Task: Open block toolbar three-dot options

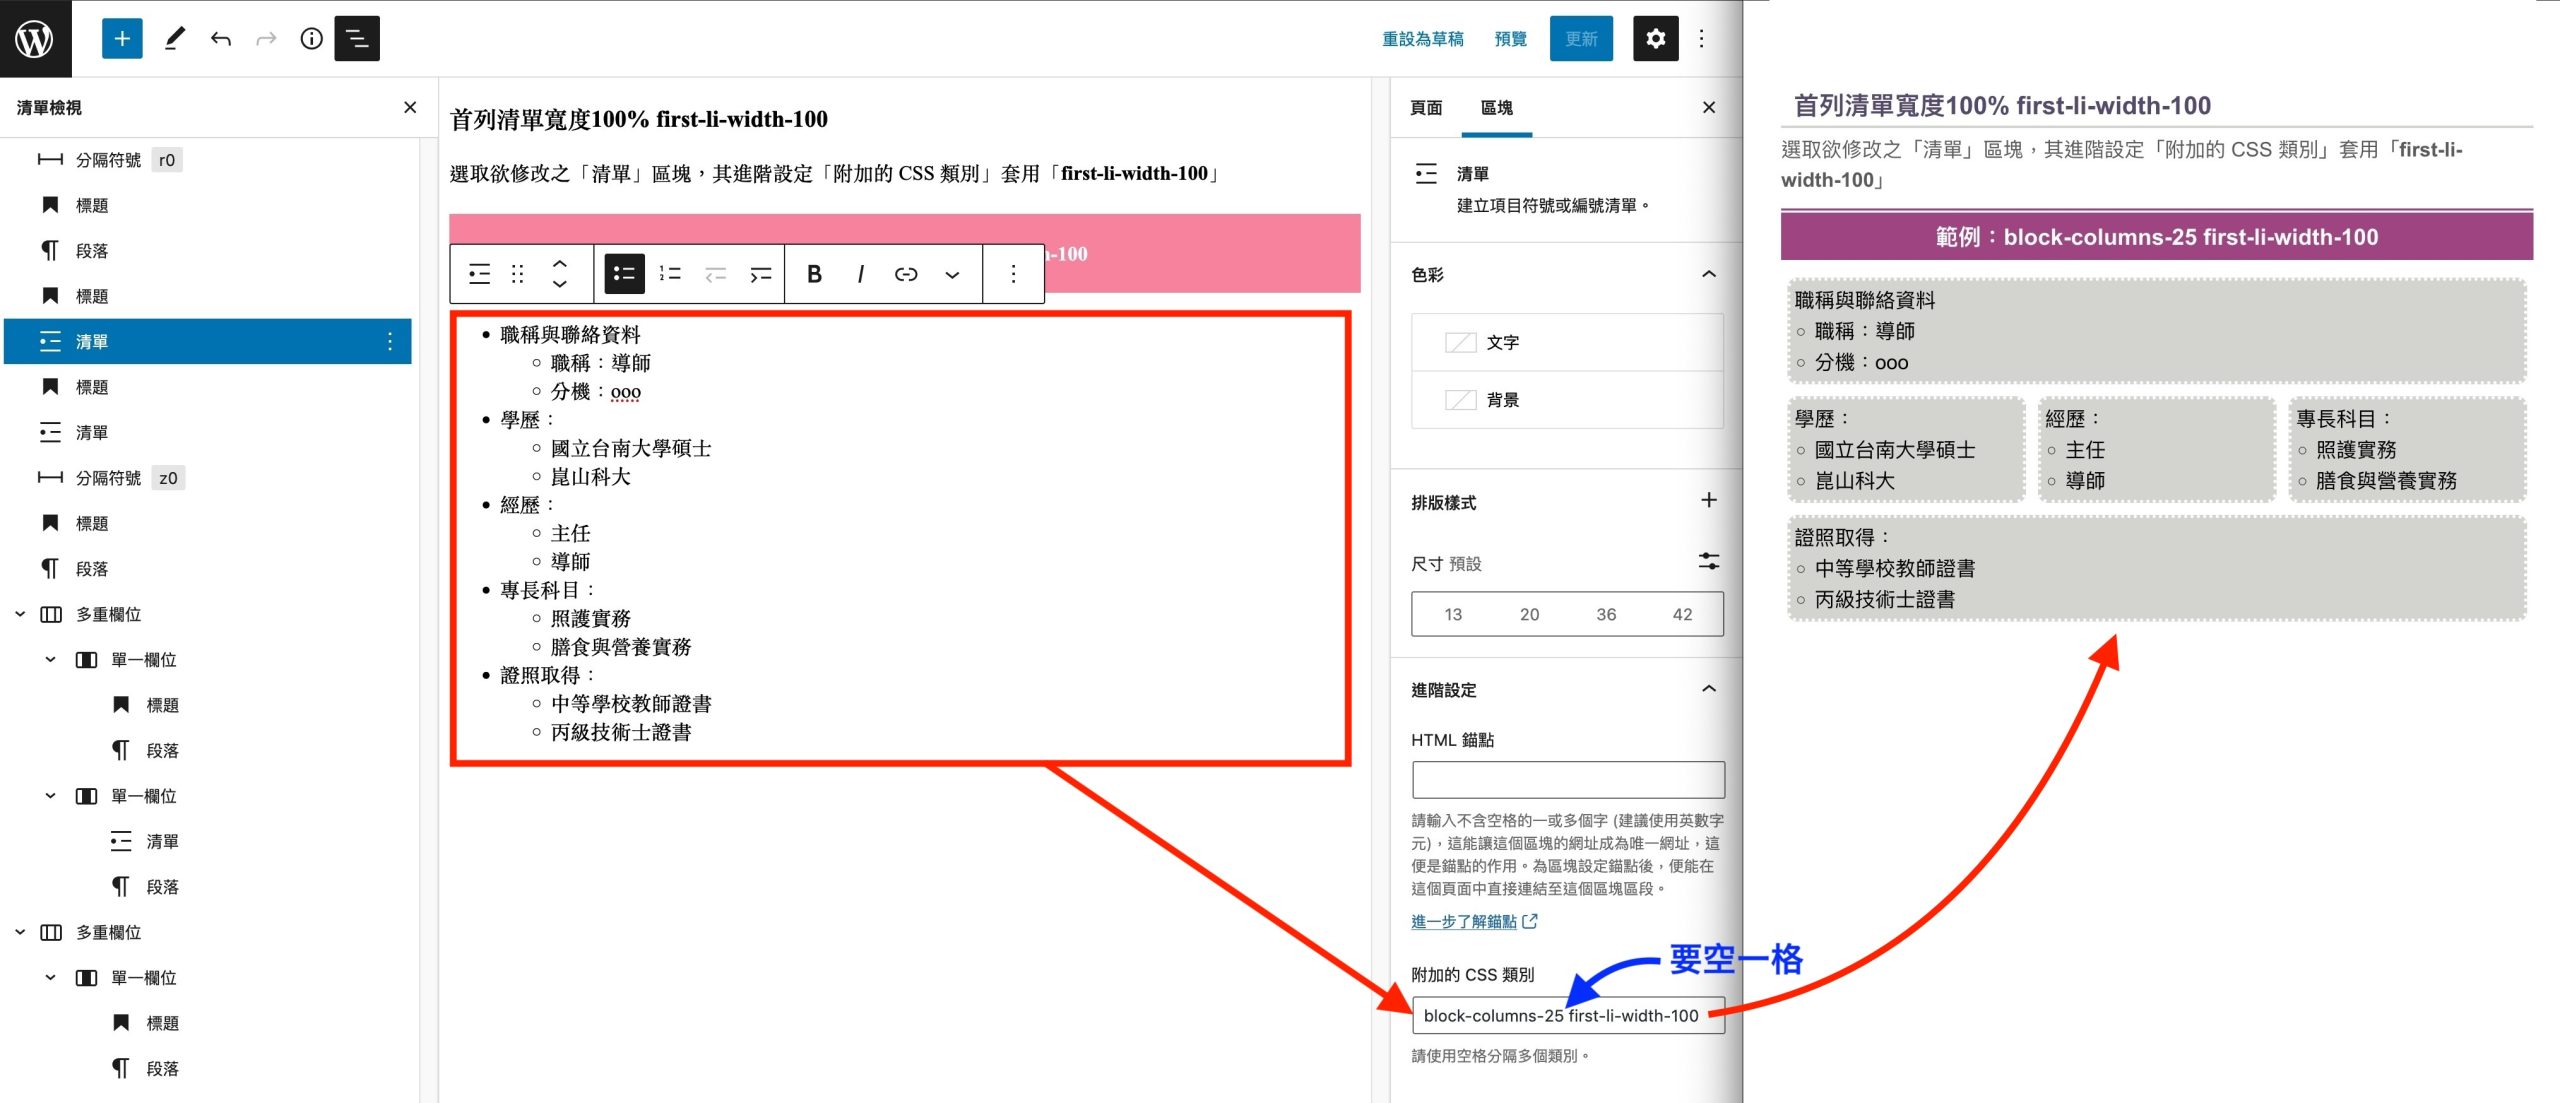Action: (x=1013, y=274)
